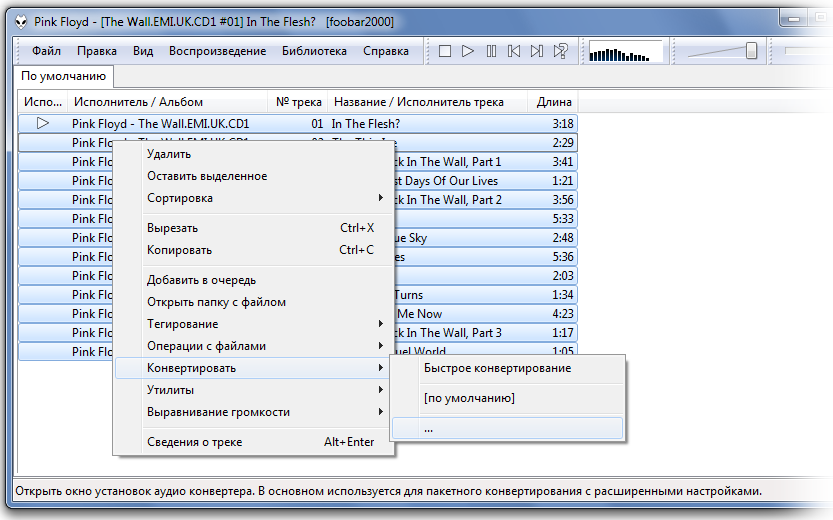Open the Правка menu
The image size is (833, 520).
coord(97,51)
